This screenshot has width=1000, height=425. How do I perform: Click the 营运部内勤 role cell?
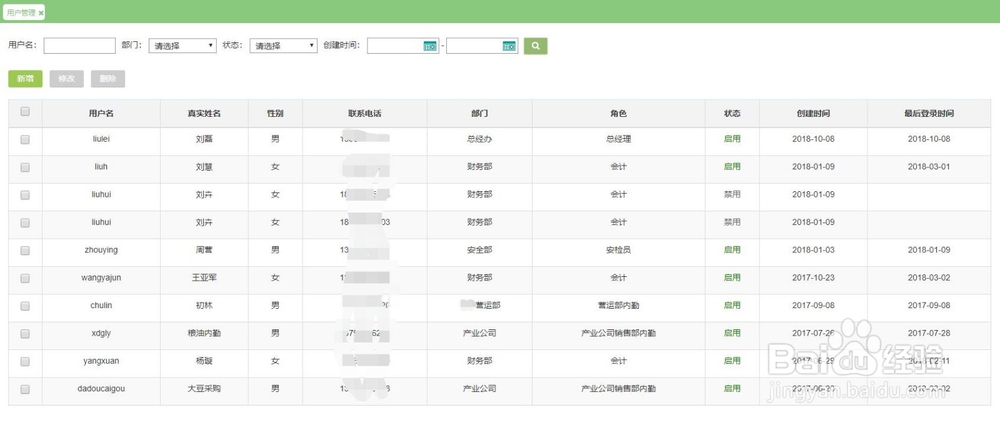coord(619,306)
